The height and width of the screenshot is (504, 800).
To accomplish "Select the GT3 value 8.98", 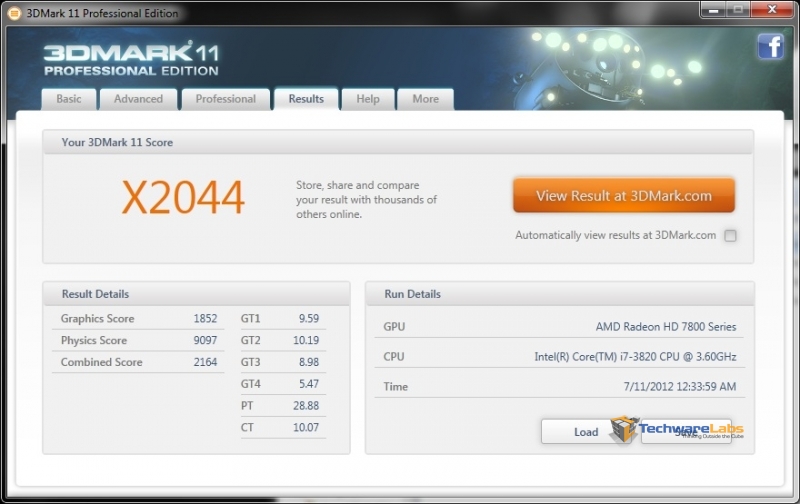I will pos(309,362).
